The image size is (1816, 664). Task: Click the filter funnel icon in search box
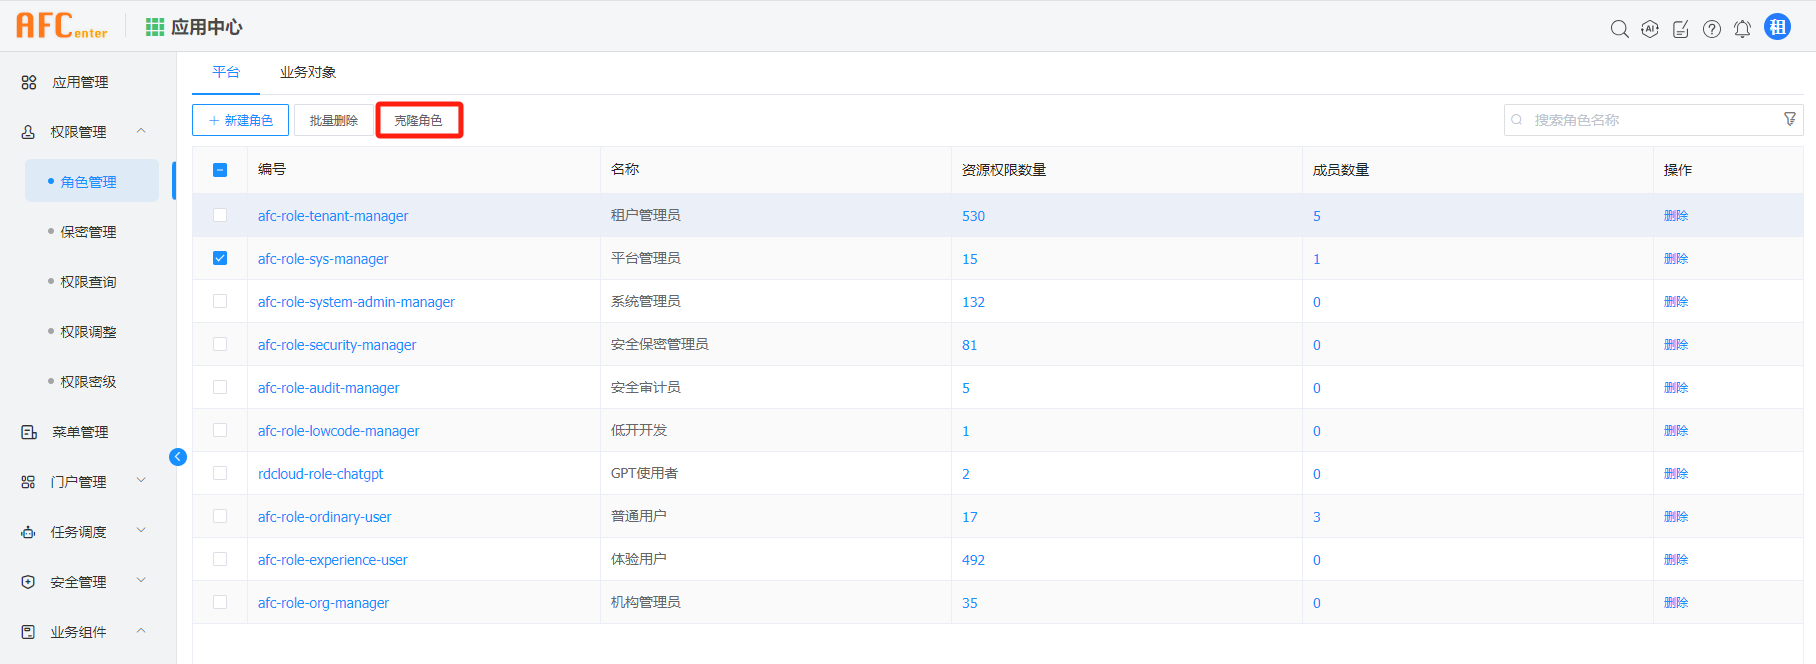pos(1789,119)
